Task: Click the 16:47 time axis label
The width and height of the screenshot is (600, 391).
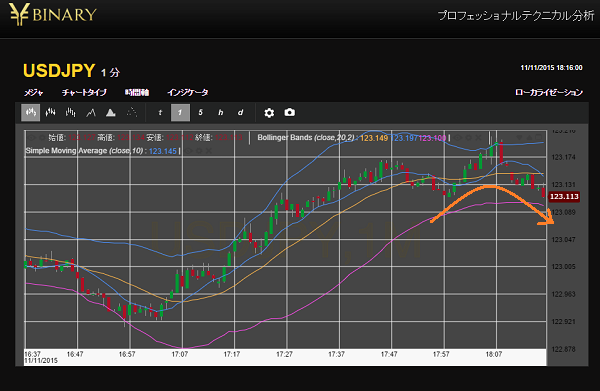Action: pyautogui.click(x=75, y=354)
